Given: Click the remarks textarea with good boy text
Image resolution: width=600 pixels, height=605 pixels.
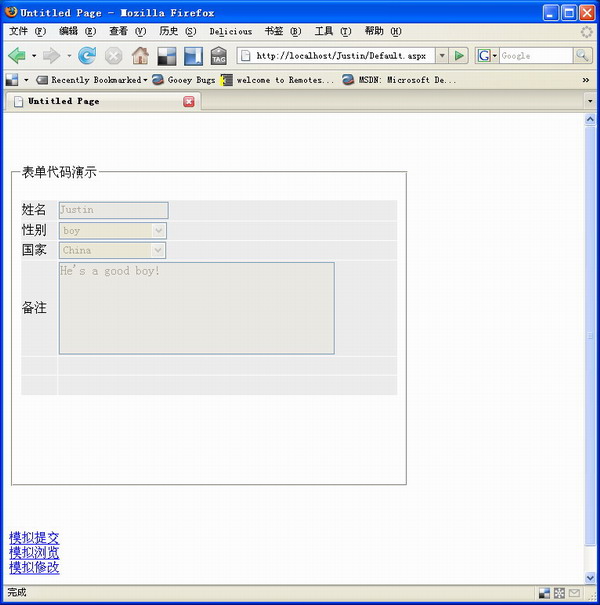Looking at the screenshot, I should click(x=197, y=308).
